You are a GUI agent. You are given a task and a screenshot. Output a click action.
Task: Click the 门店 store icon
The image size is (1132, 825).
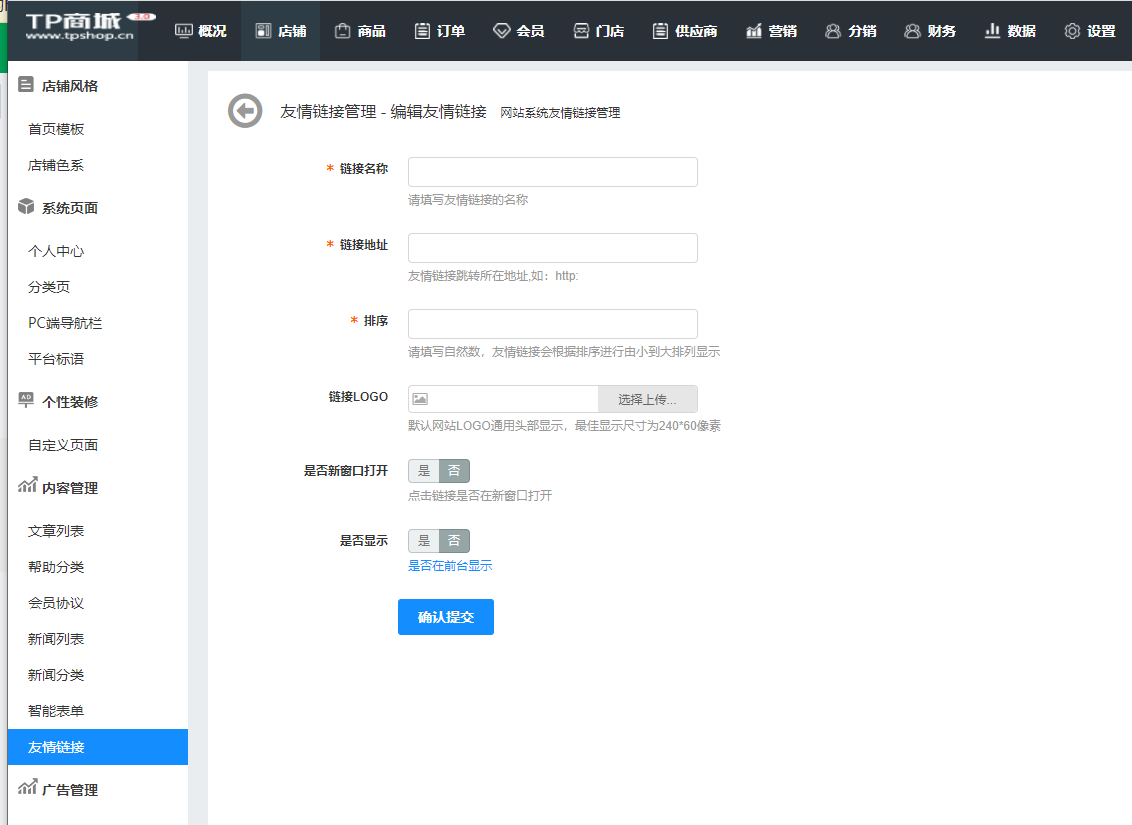tap(581, 31)
